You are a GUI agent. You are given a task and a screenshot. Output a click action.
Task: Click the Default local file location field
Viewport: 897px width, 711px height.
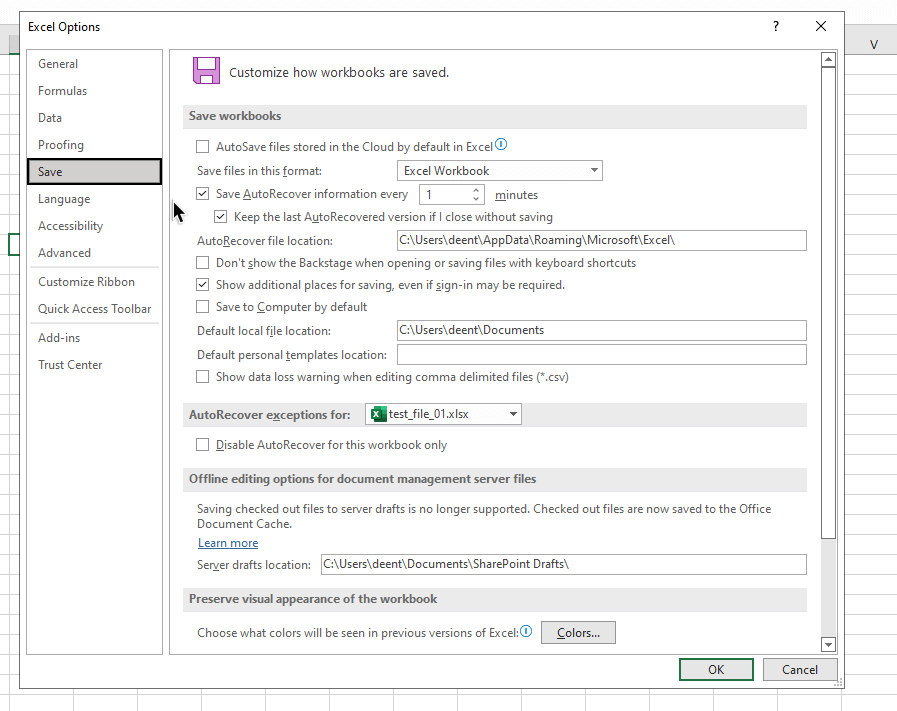tap(602, 331)
